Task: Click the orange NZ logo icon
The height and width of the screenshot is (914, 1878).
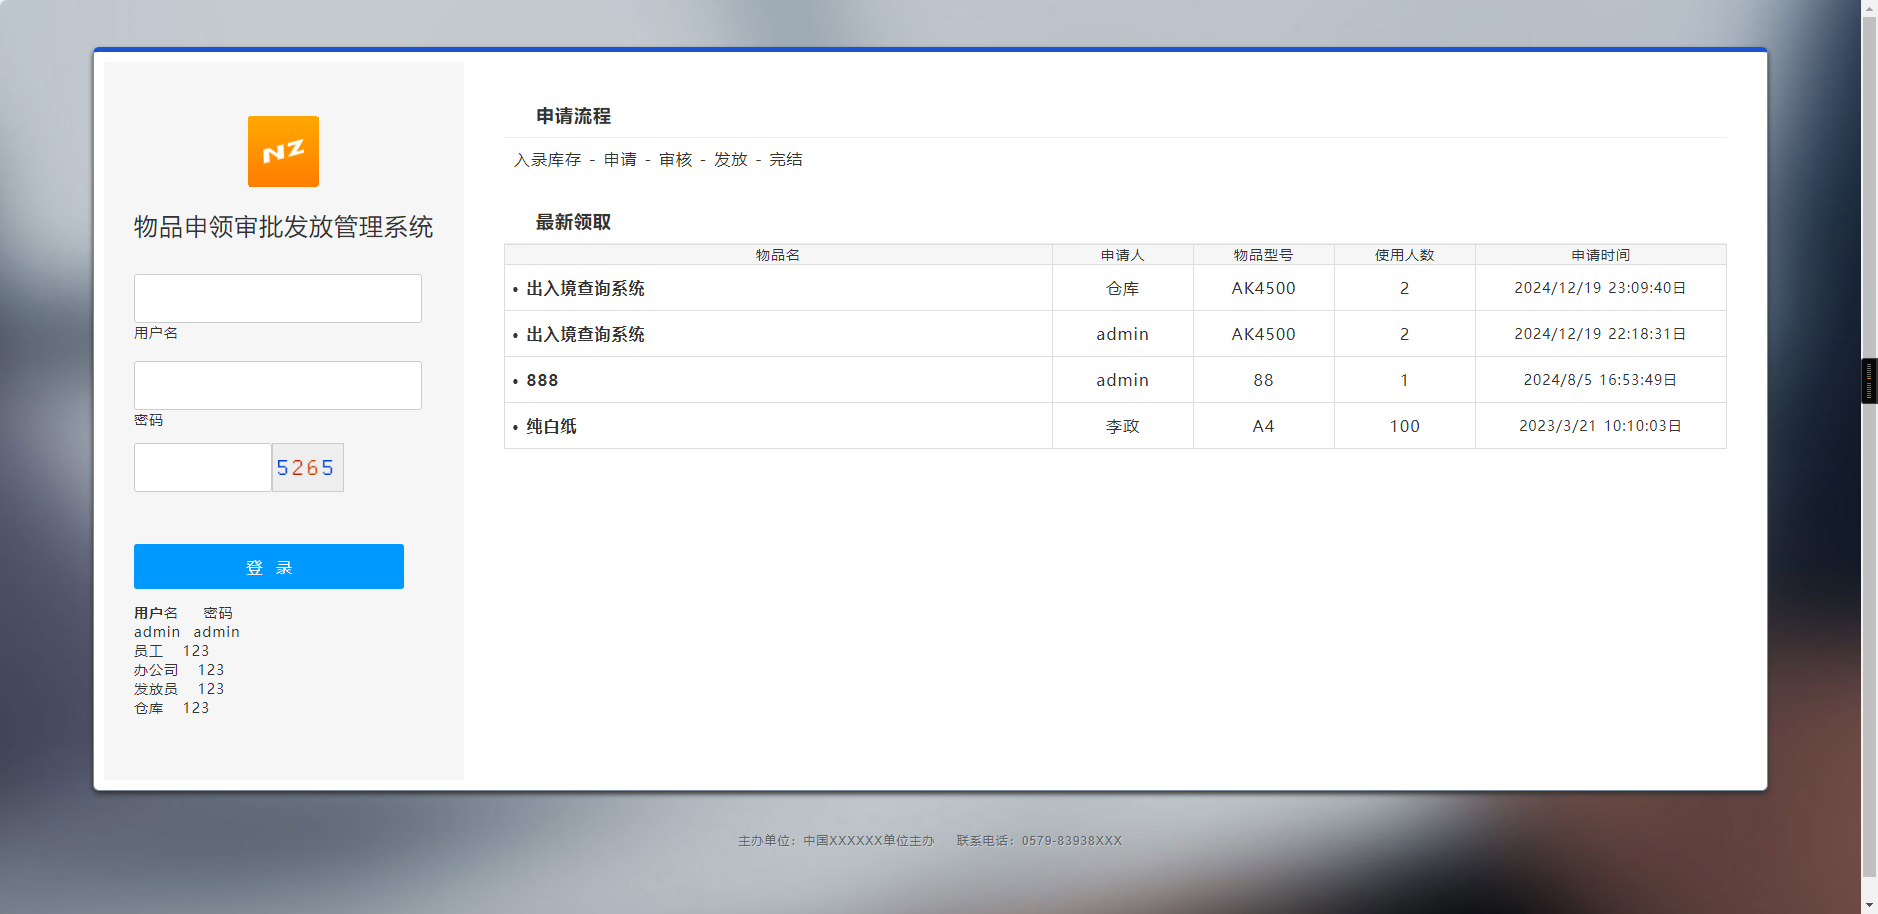Action: click(283, 151)
